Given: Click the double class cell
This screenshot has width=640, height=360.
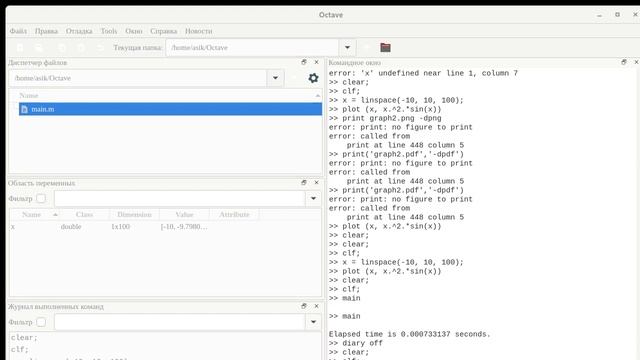Looking at the screenshot, I should tap(71, 227).
